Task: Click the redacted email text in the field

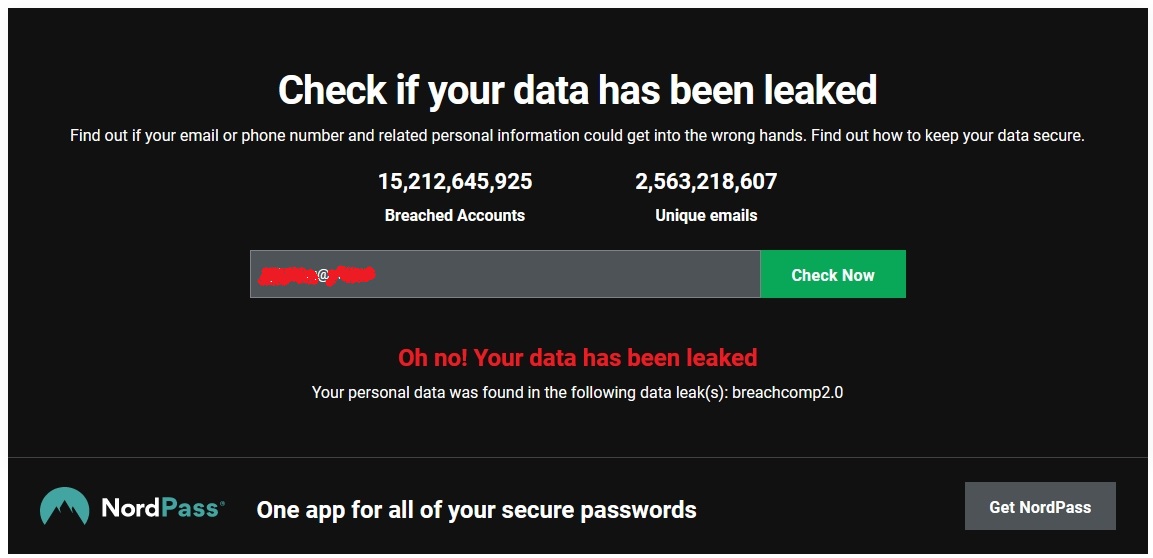Action: click(317, 275)
